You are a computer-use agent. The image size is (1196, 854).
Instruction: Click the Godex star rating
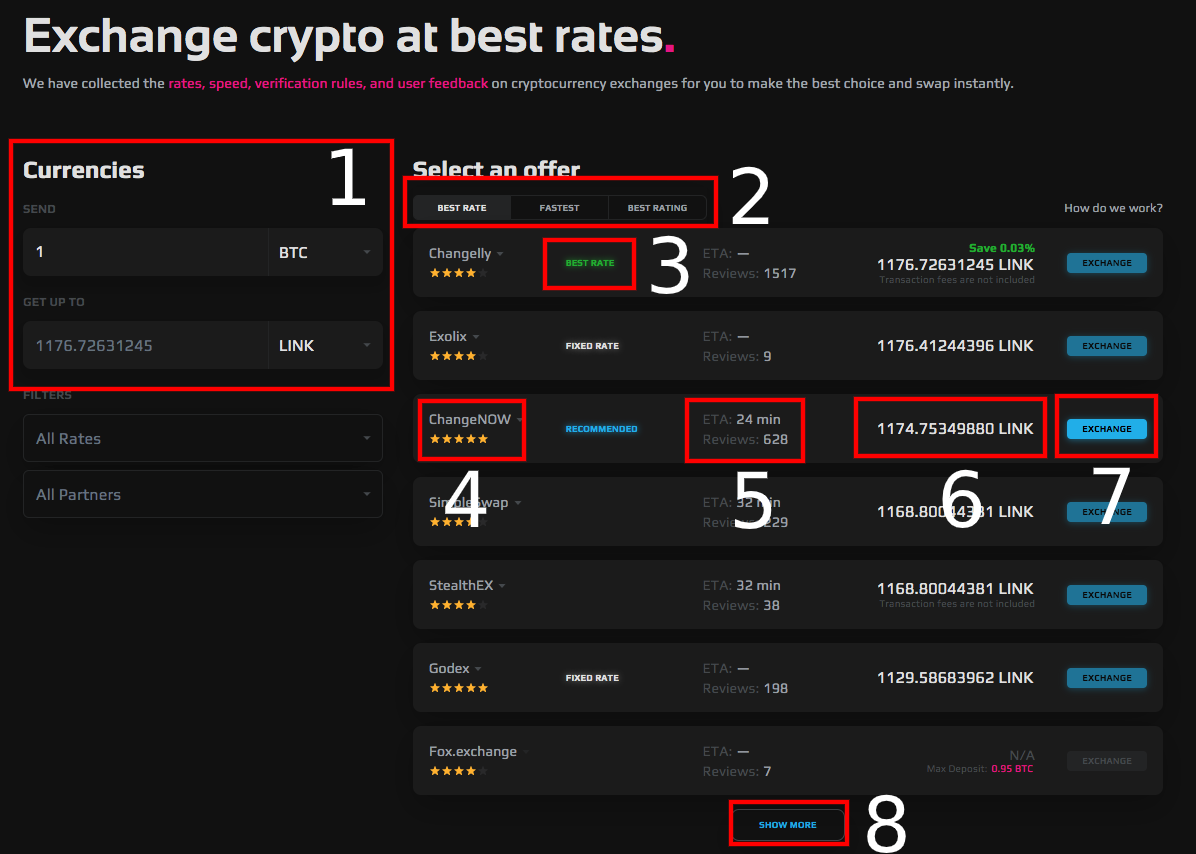(458, 688)
